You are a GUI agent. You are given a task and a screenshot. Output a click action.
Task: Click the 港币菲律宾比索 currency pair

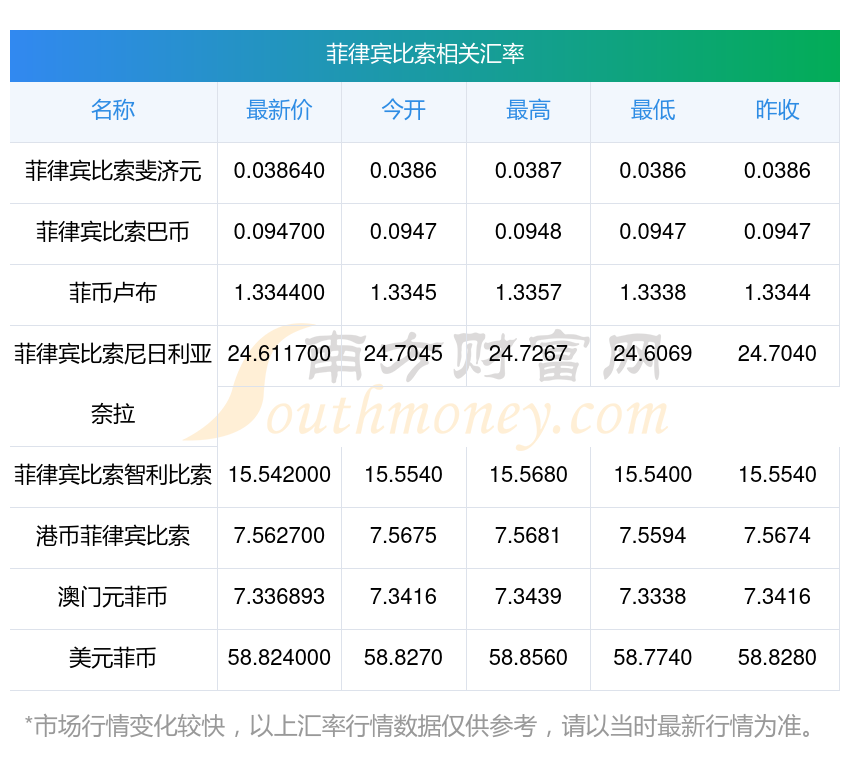(x=113, y=536)
